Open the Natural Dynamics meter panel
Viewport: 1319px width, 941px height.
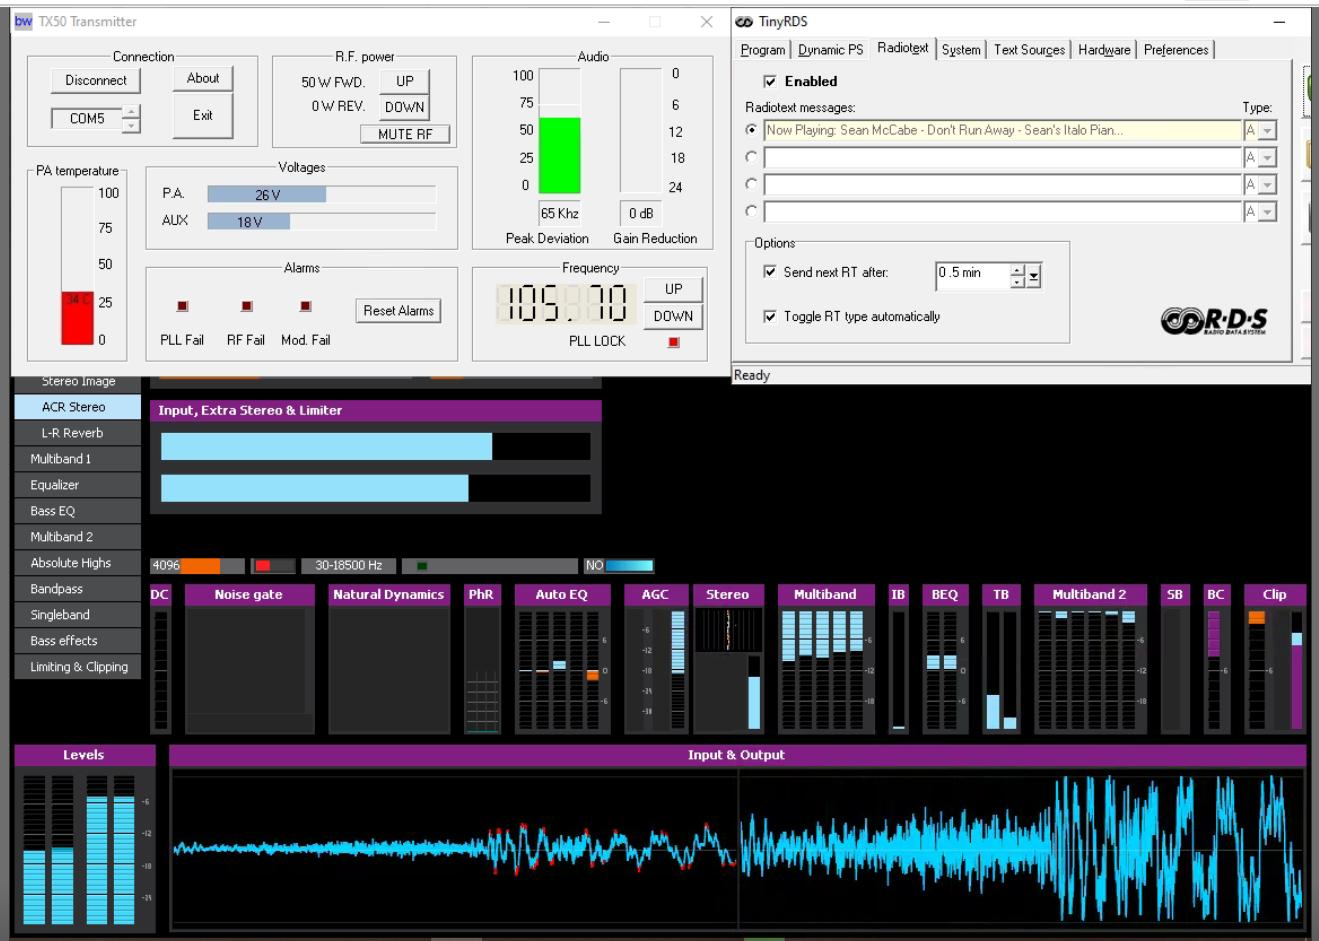(x=388, y=658)
